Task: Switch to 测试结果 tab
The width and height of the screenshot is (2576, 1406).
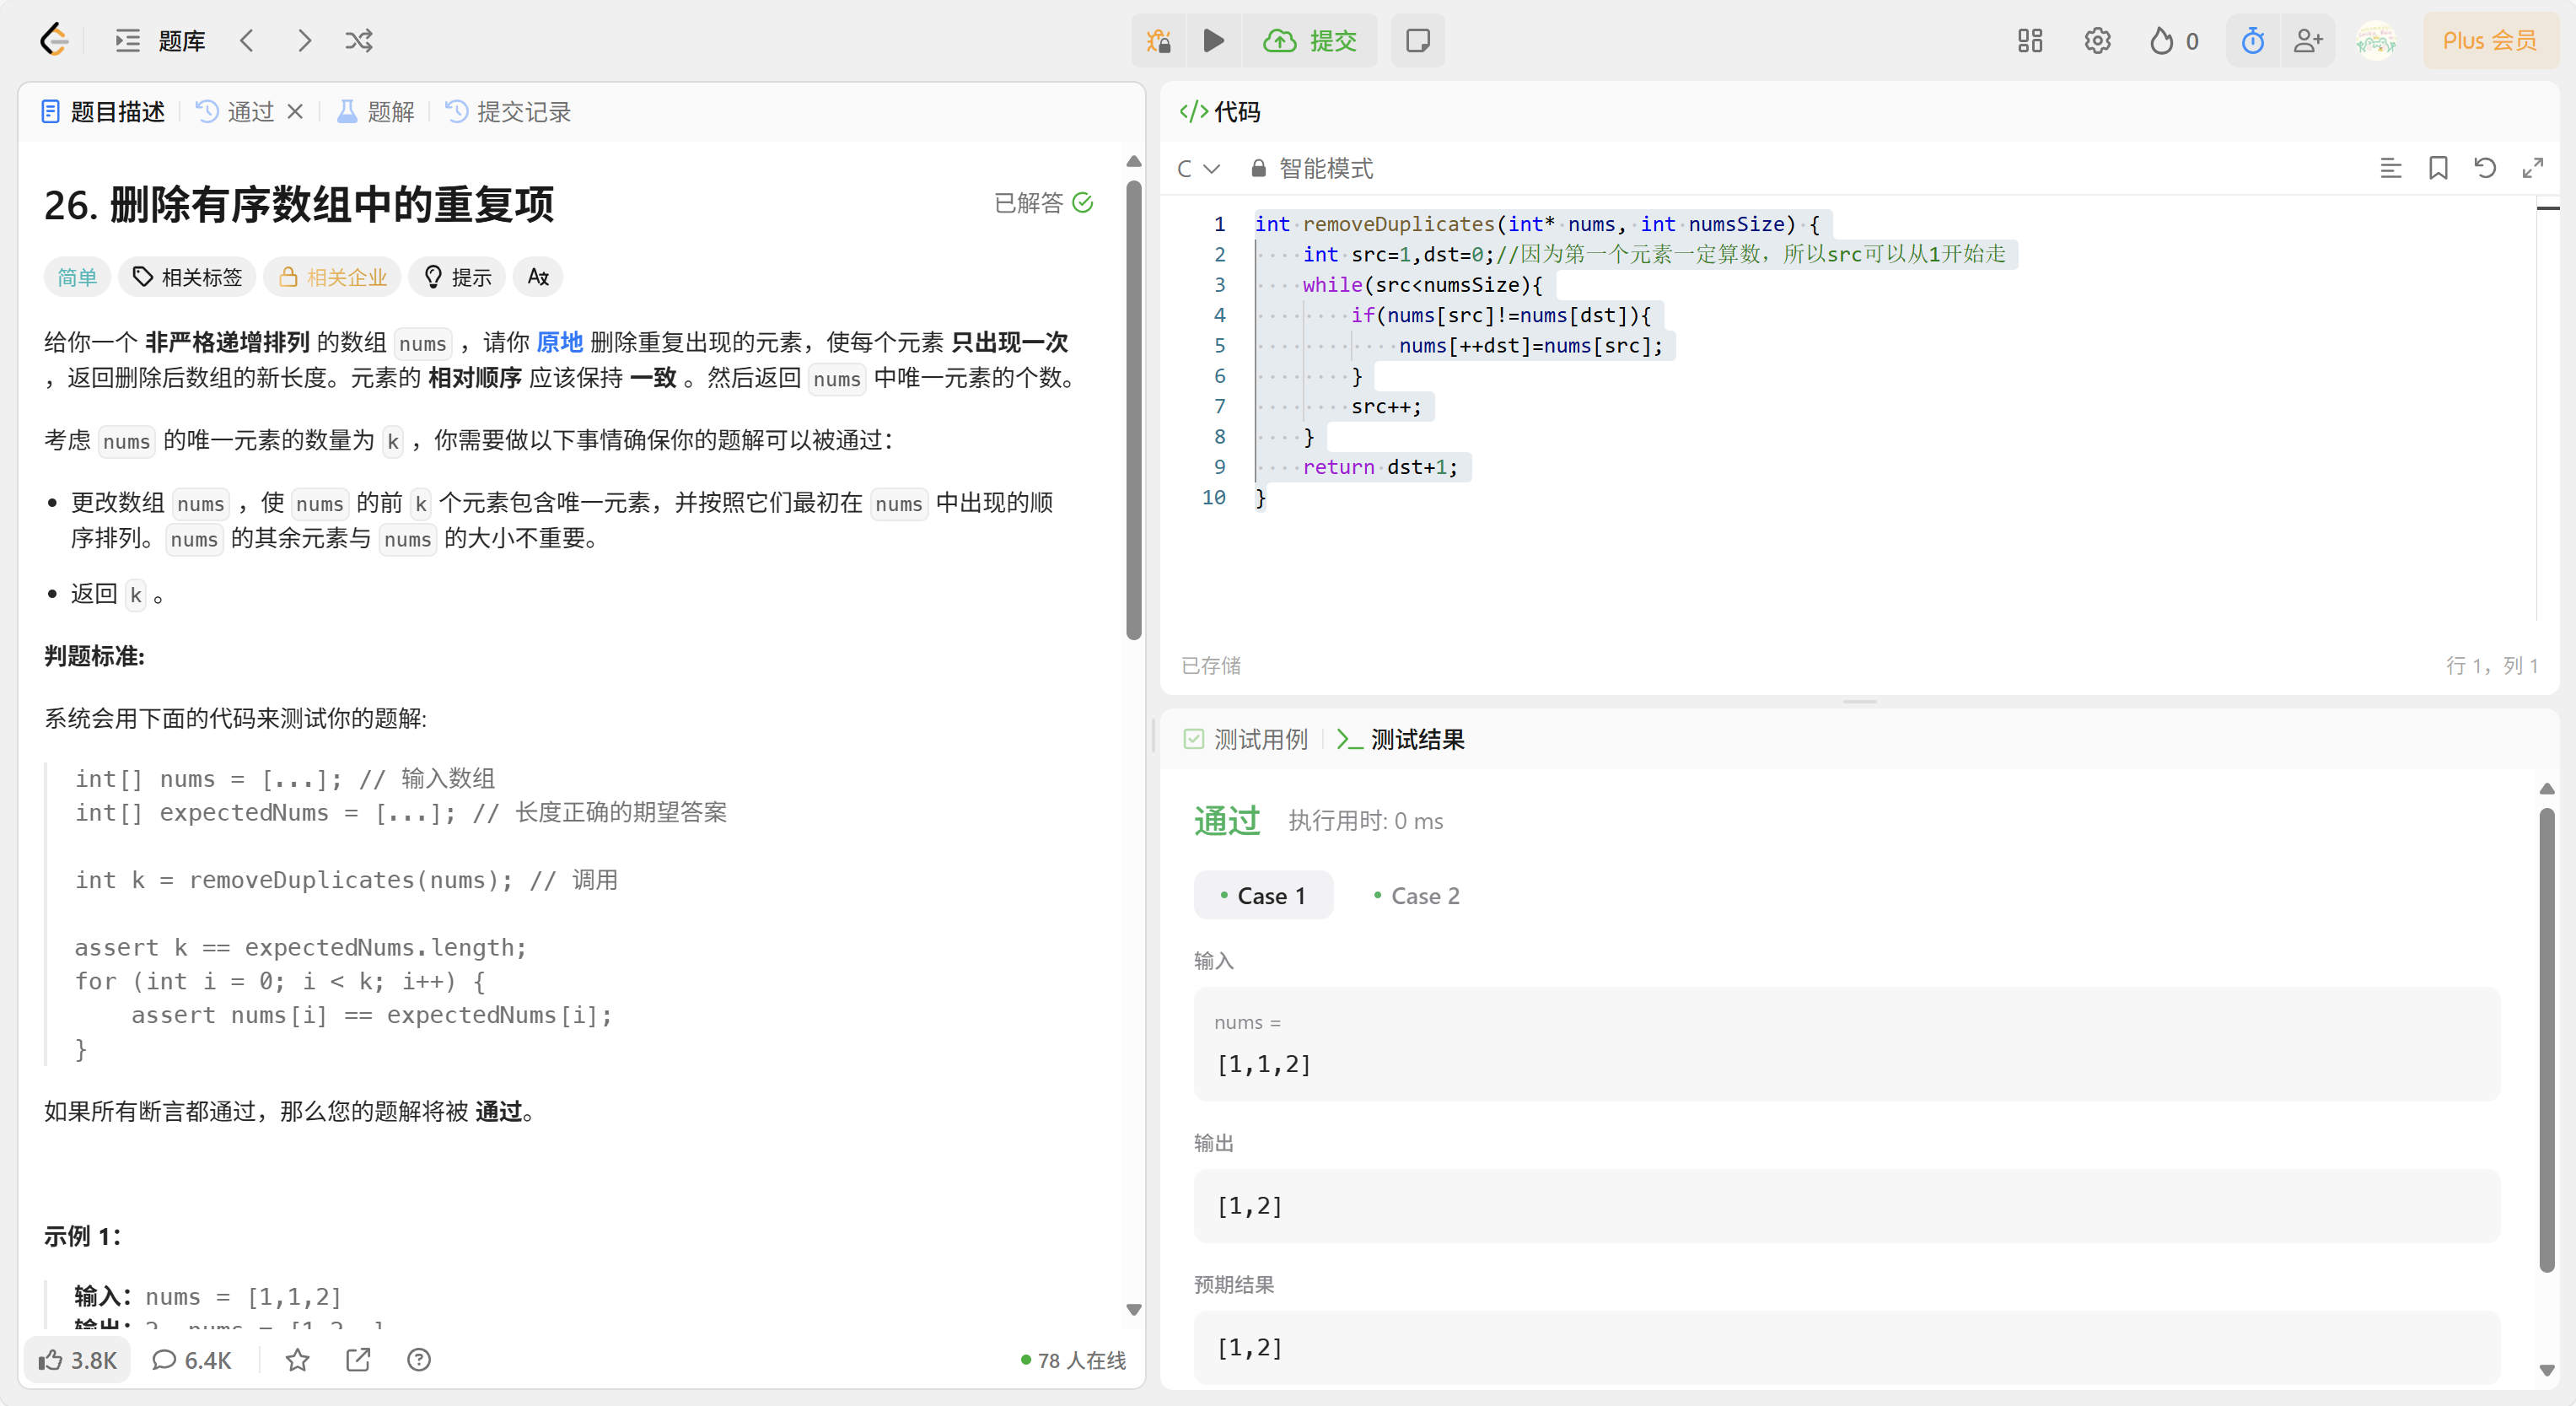Action: click(1400, 739)
